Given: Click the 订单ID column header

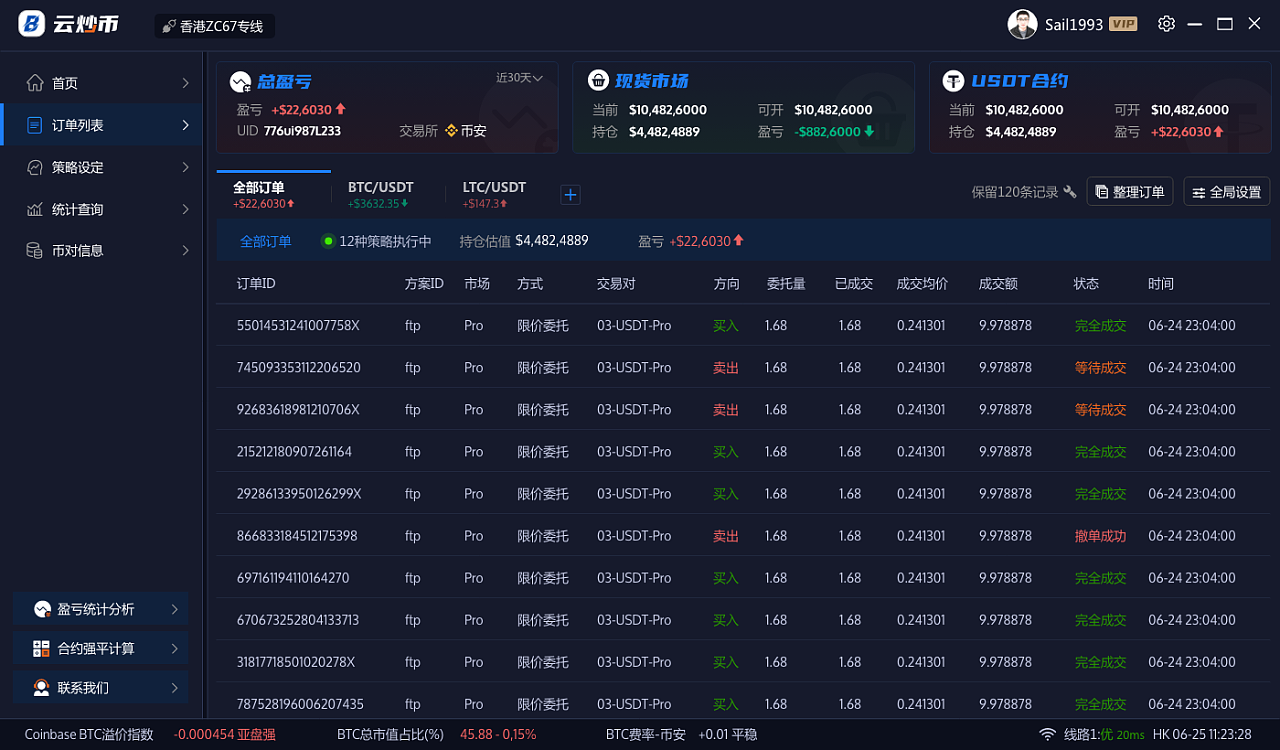Looking at the screenshot, I should [x=256, y=284].
